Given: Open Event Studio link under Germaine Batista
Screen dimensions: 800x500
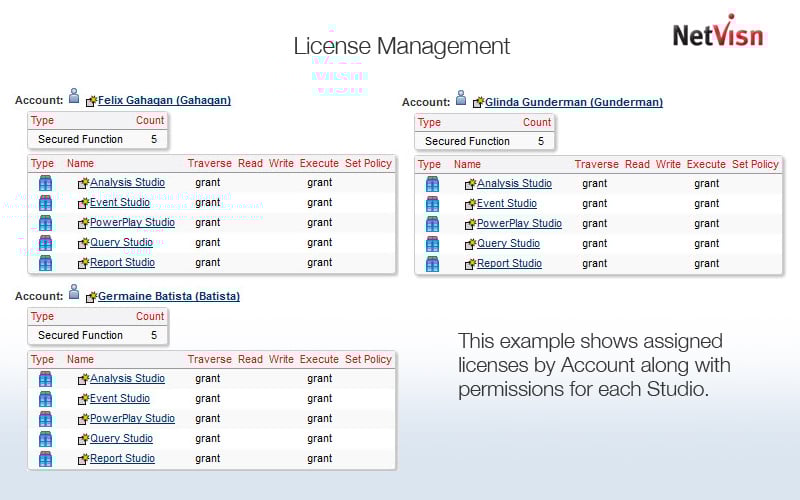Looking at the screenshot, I should pyautogui.click(x=120, y=399).
